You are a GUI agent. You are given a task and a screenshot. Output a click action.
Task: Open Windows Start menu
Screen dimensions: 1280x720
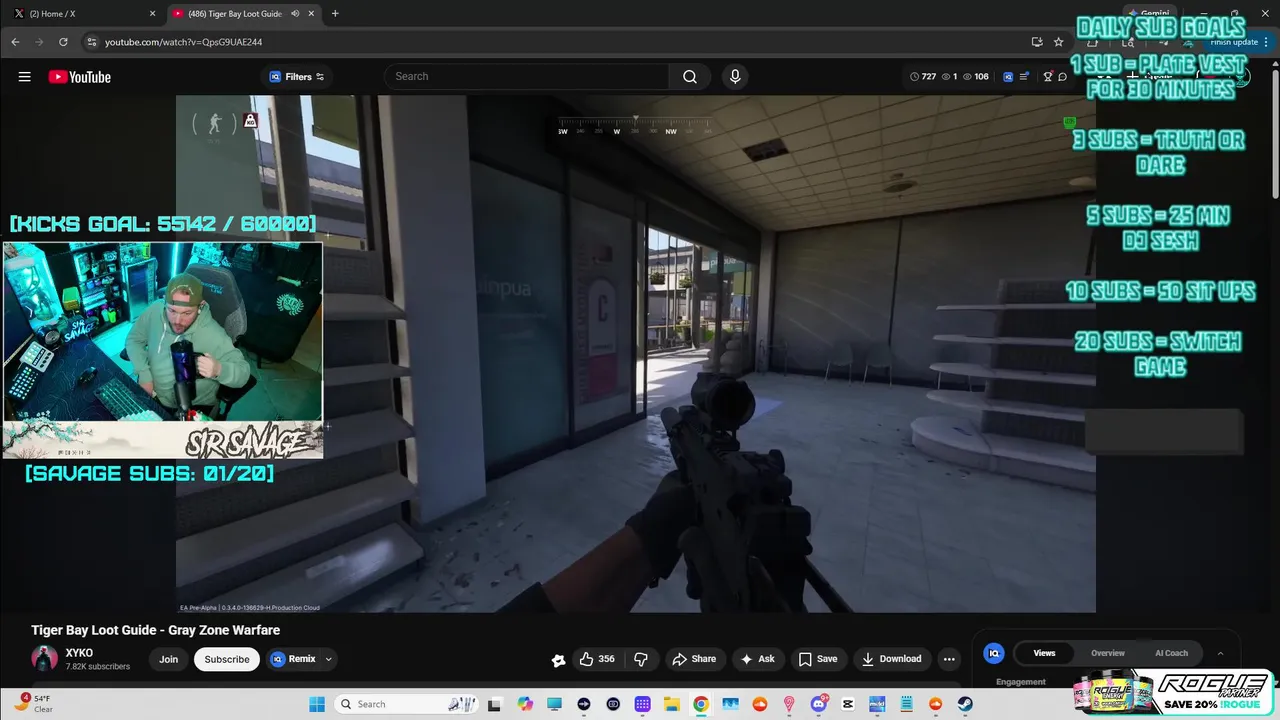pos(316,704)
